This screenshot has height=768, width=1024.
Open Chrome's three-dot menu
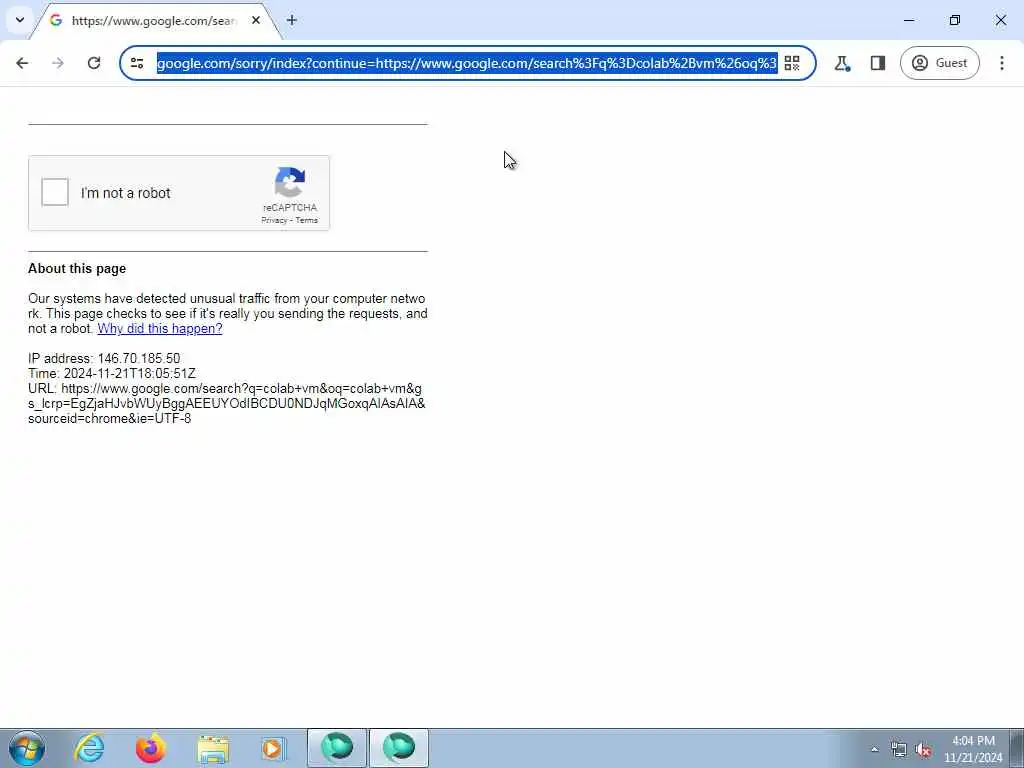point(1002,63)
